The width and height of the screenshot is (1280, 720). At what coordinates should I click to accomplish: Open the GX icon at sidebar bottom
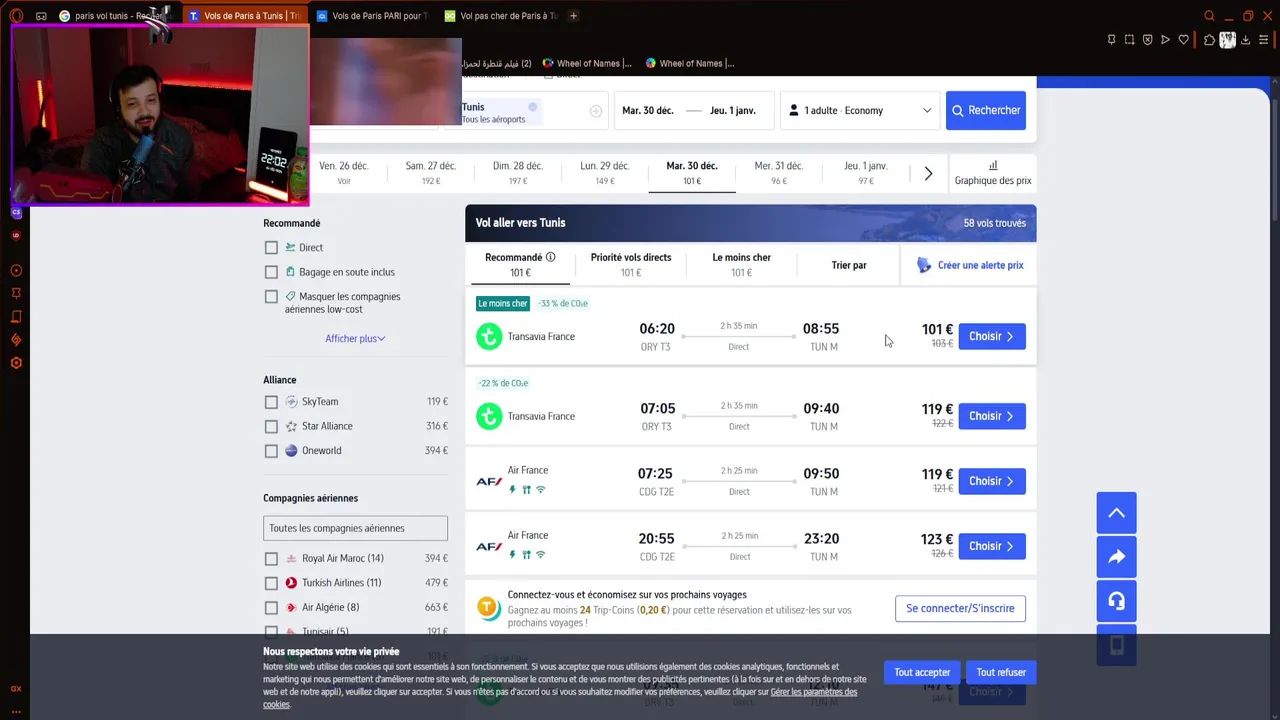tap(16, 688)
